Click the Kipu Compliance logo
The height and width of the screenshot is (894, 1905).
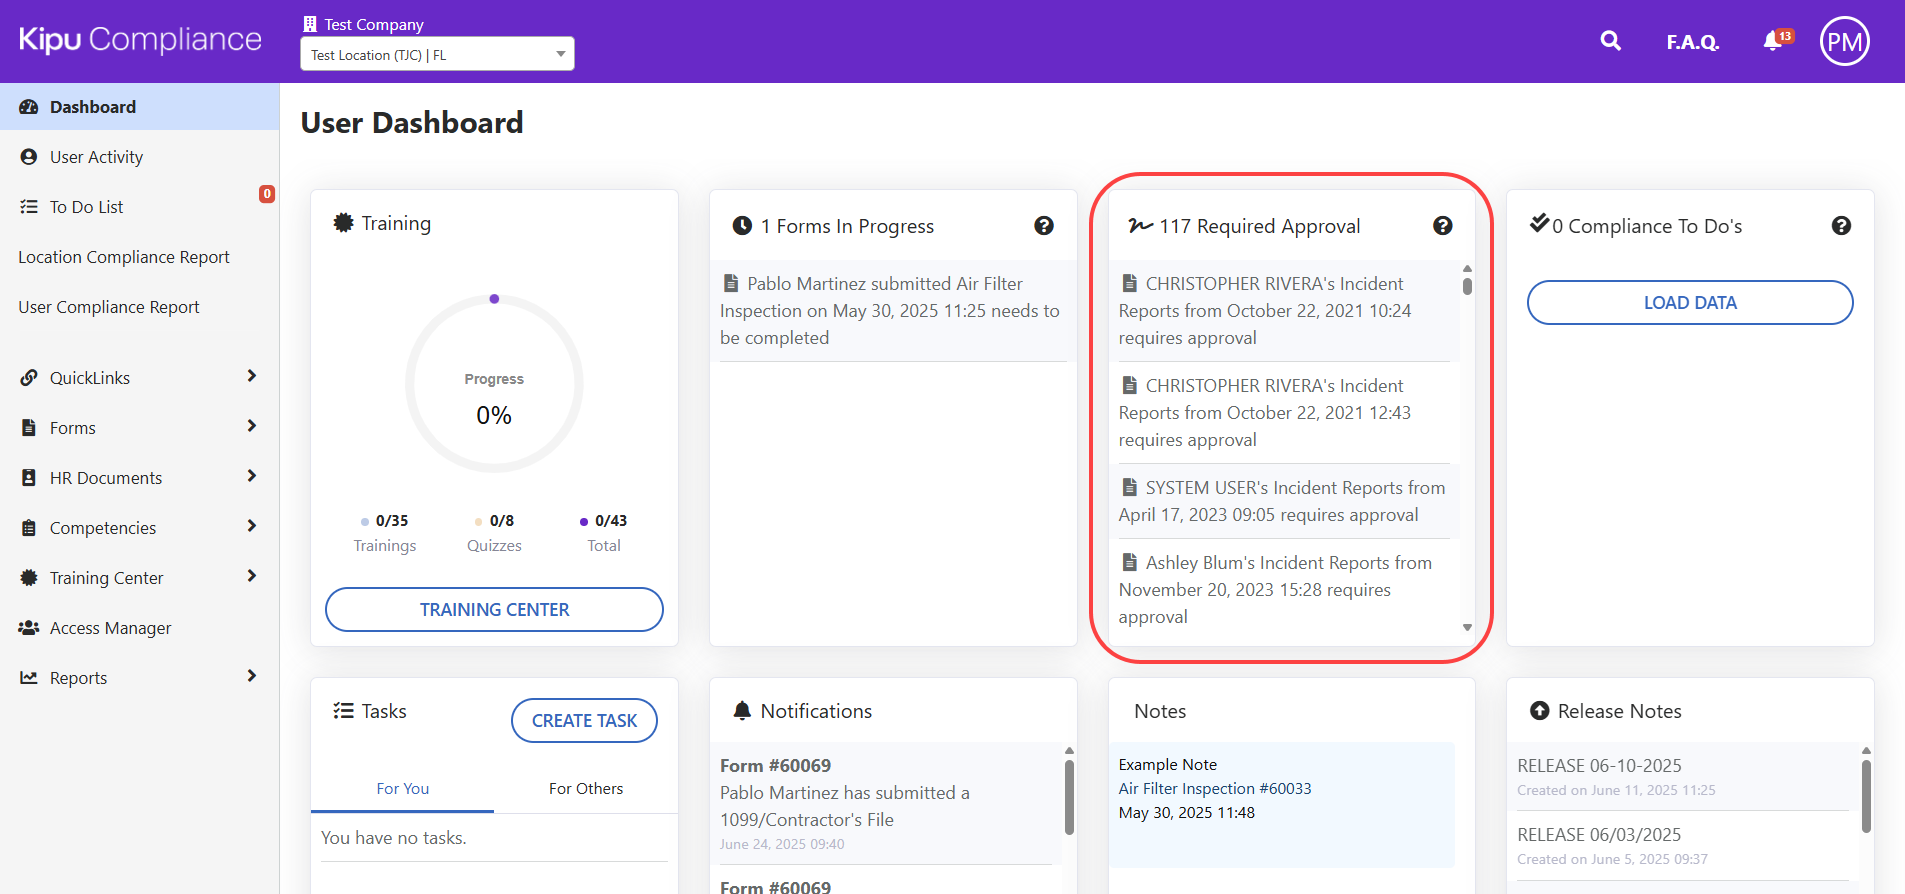pyautogui.click(x=140, y=40)
